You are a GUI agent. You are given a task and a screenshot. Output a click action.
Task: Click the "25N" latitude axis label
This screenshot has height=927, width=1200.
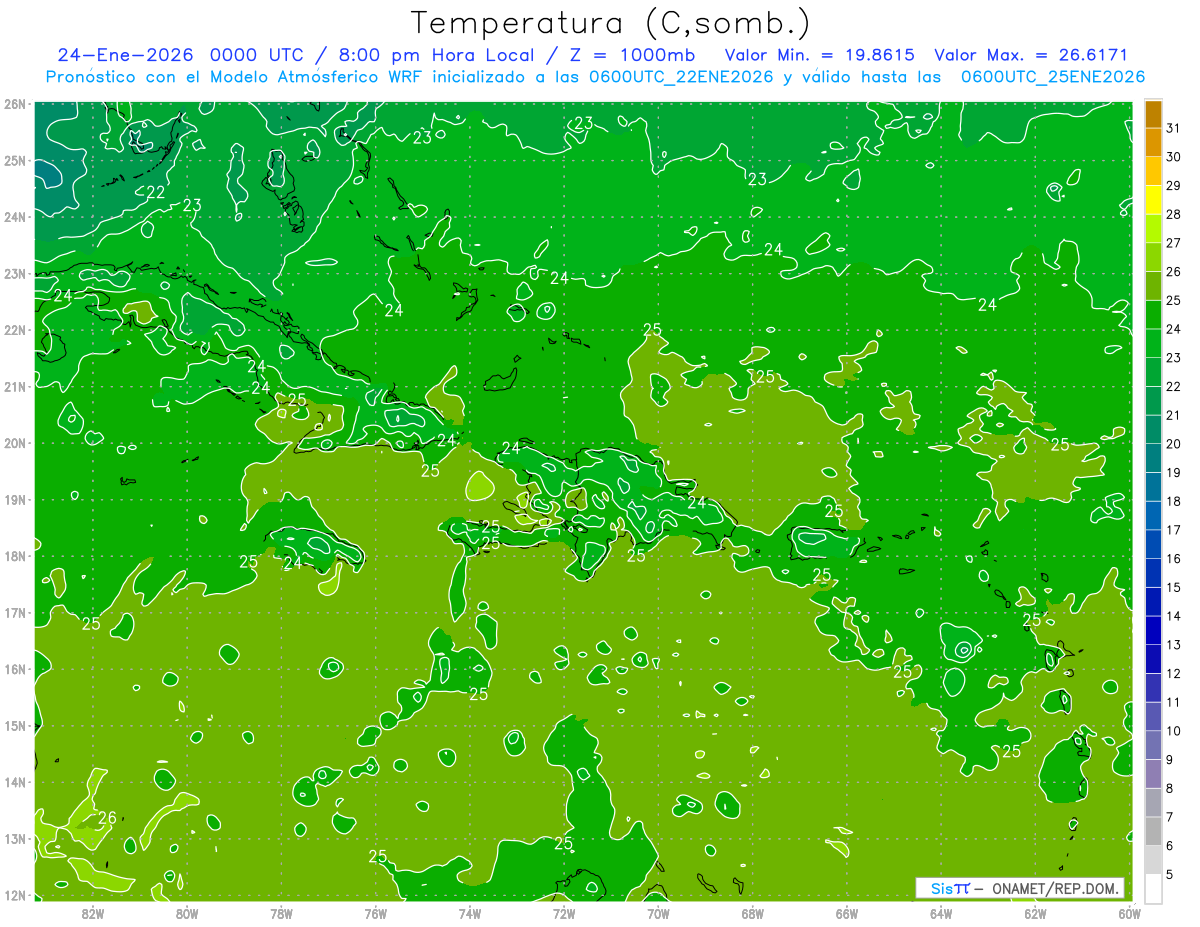pos(14,161)
